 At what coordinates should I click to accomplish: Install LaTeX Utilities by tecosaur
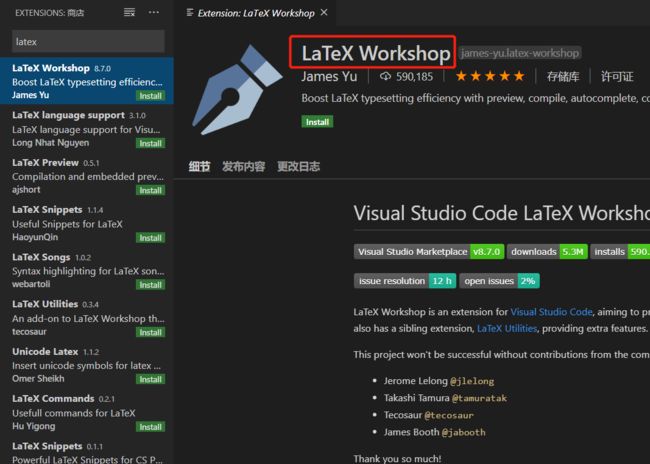(x=150, y=332)
